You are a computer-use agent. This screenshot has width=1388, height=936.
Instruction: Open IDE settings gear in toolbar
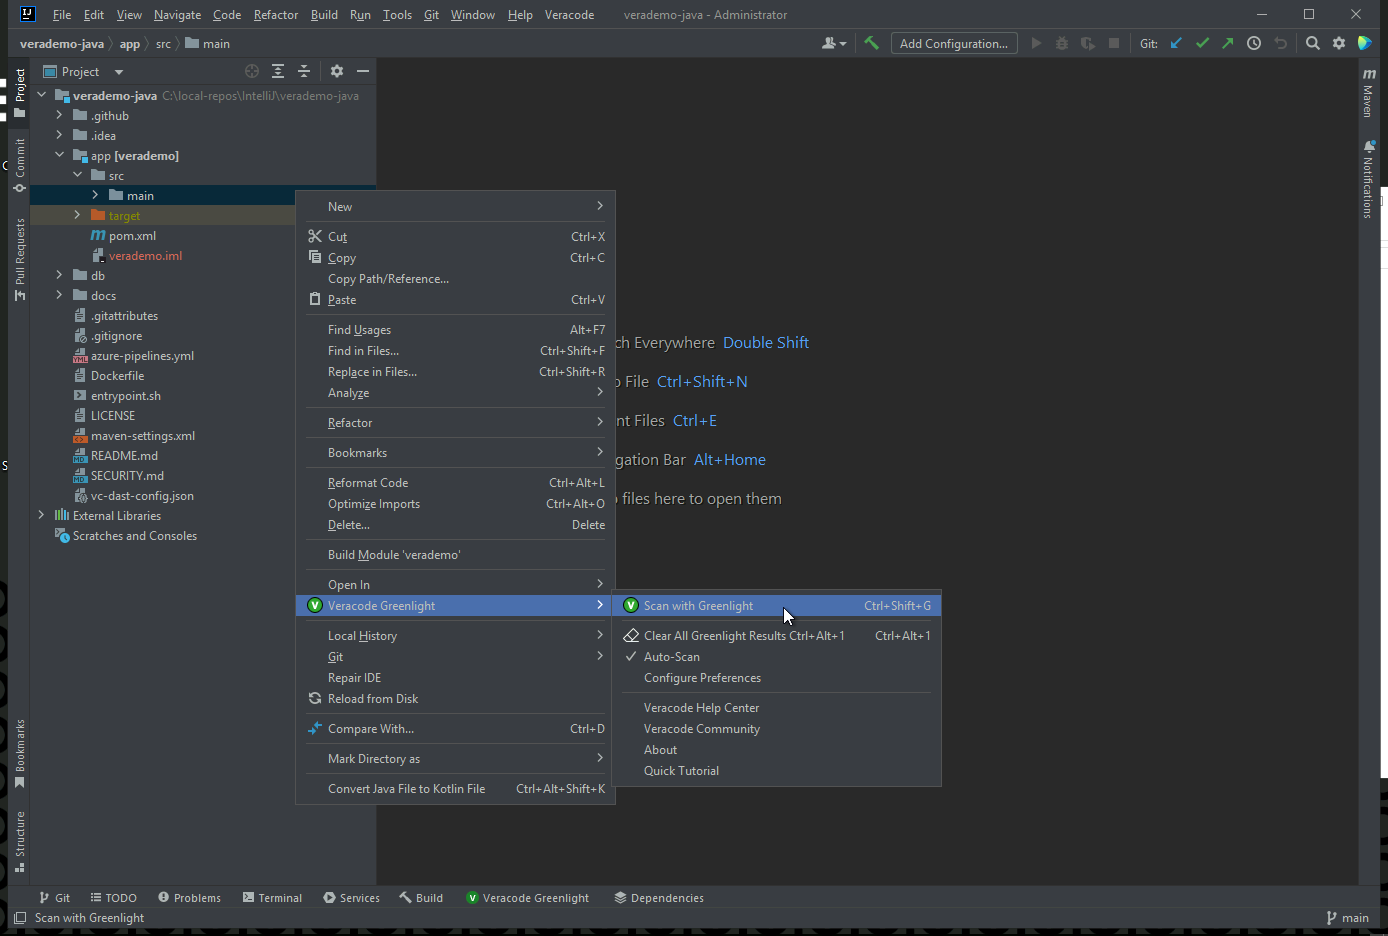pos(1339,43)
